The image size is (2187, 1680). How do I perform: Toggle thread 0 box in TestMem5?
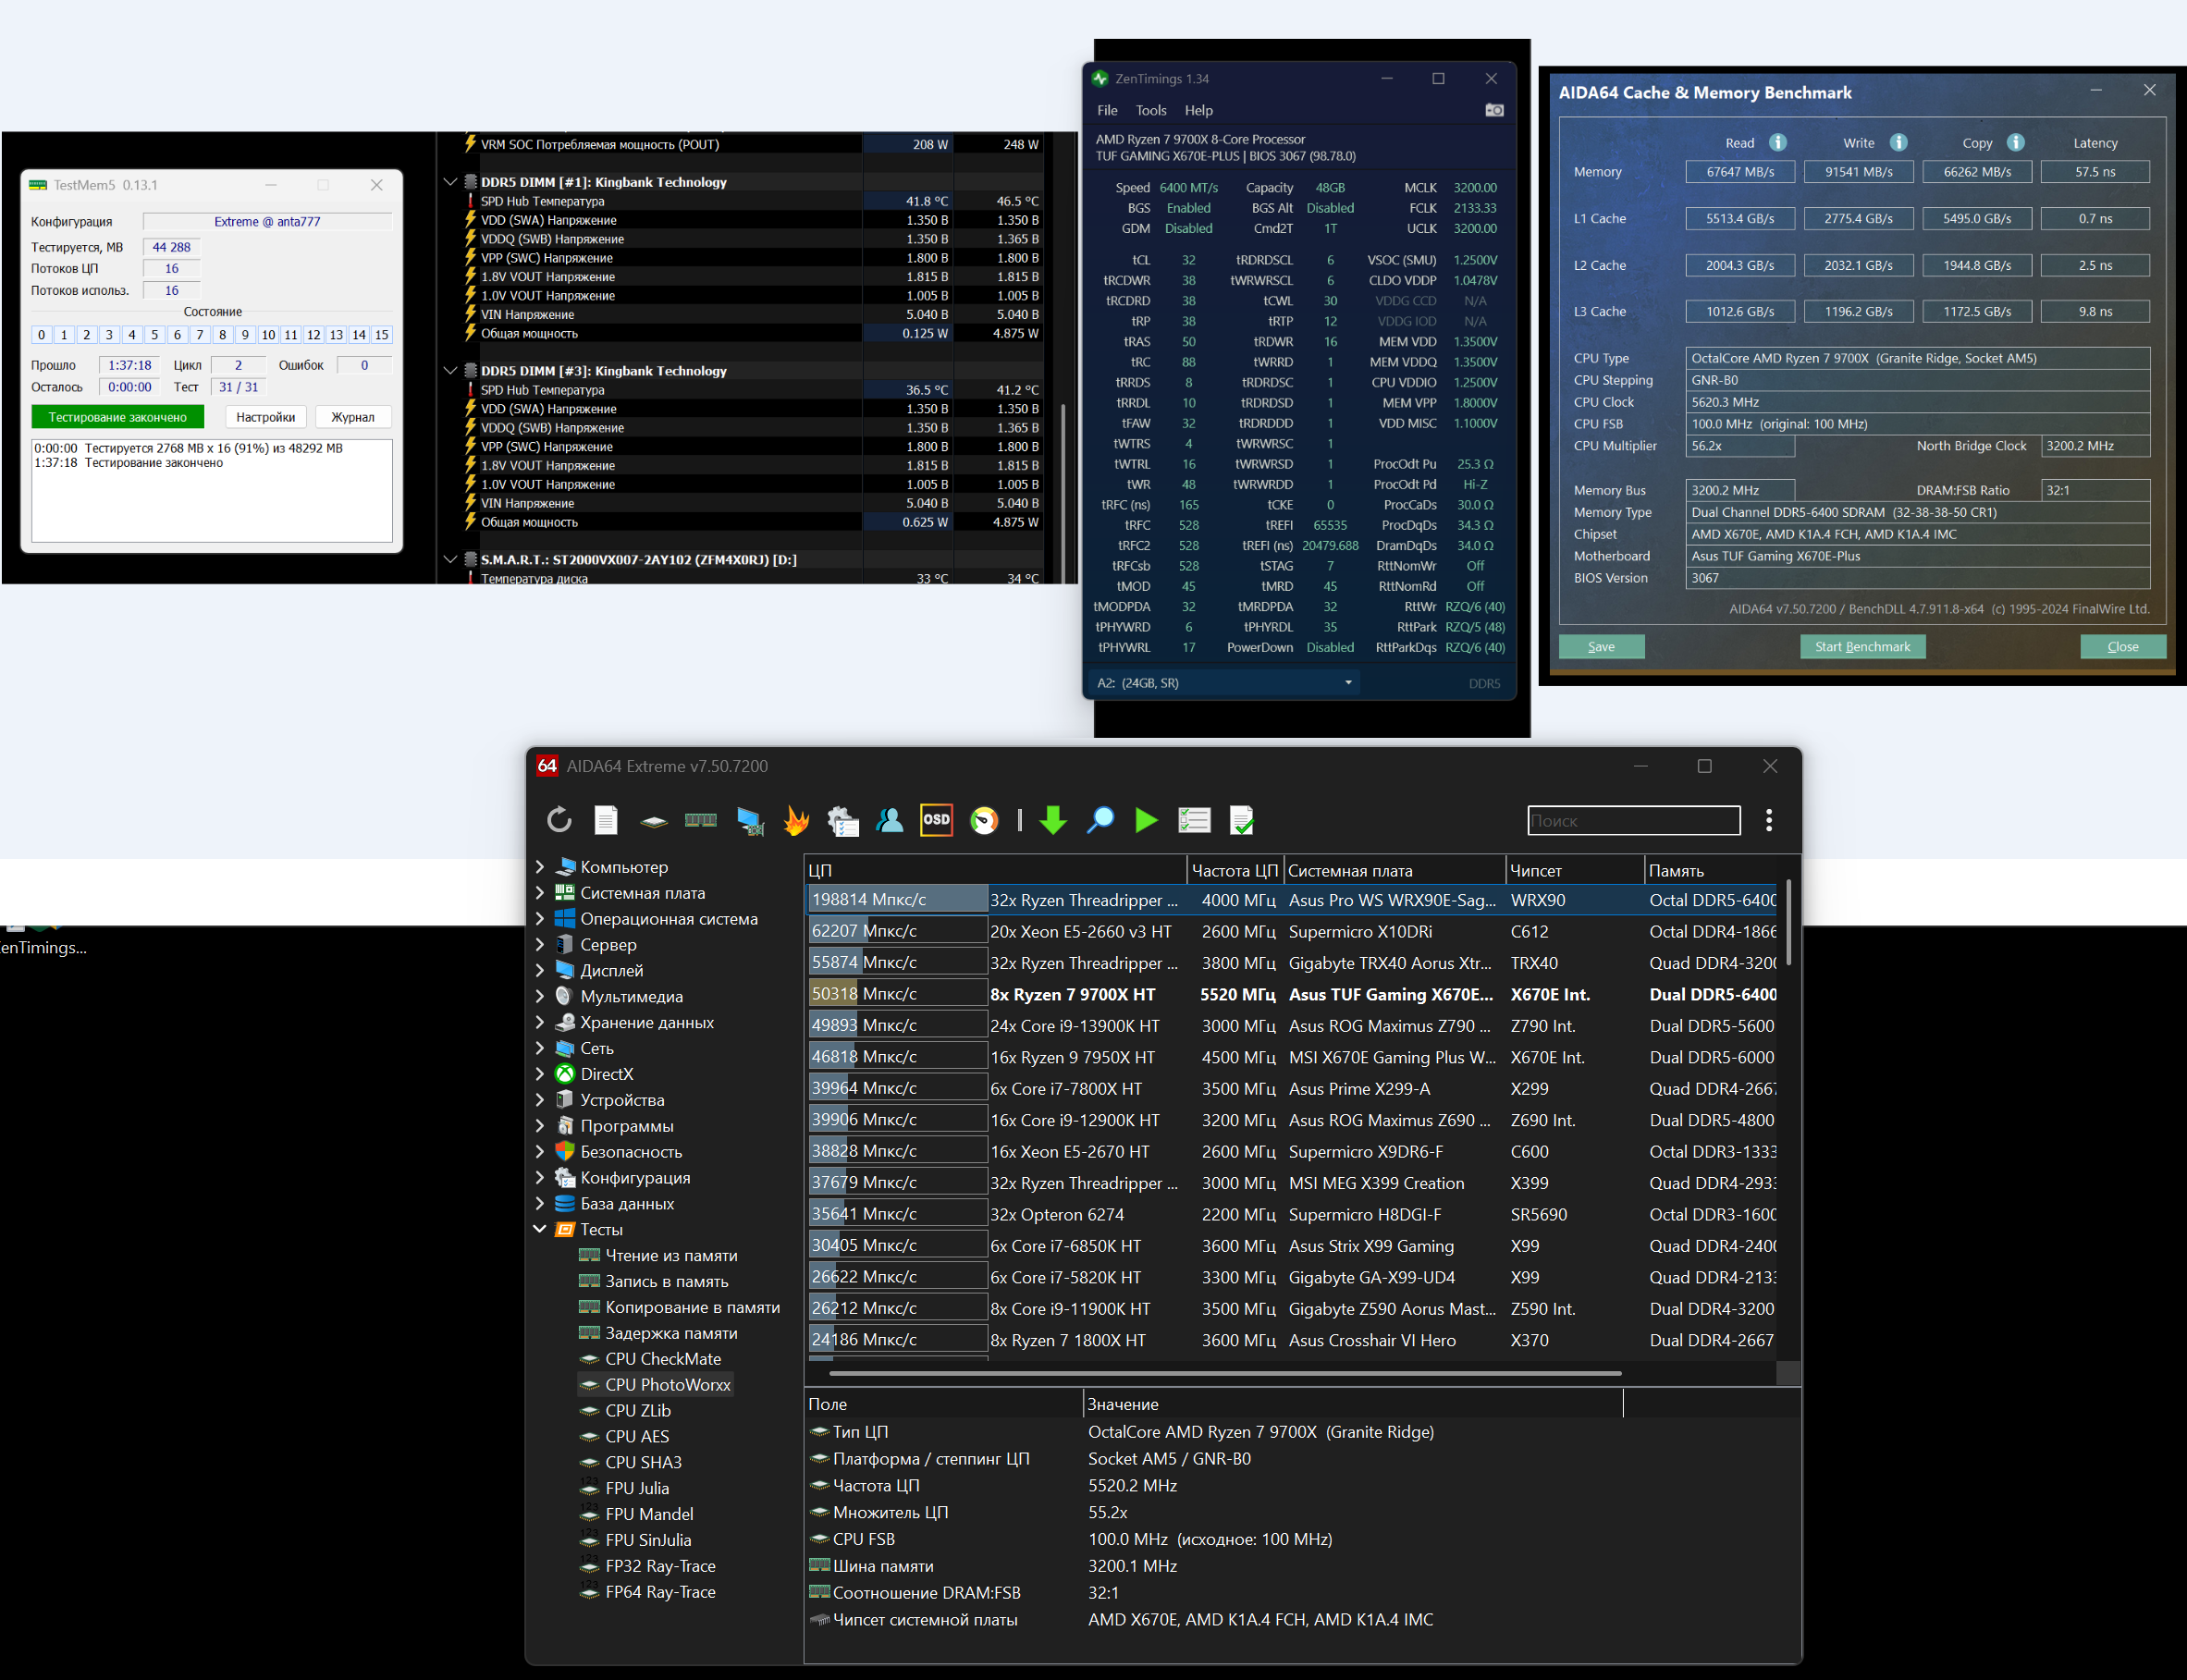41,335
